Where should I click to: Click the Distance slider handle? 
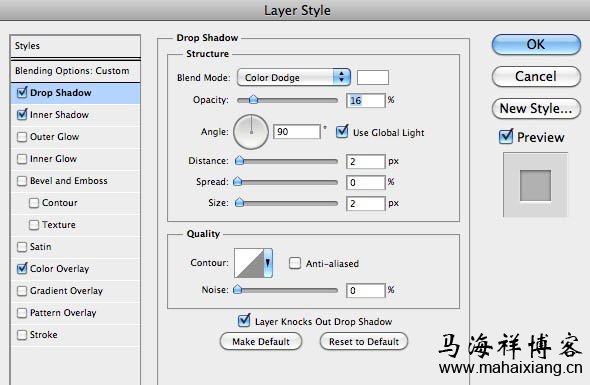(x=239, y=161)
